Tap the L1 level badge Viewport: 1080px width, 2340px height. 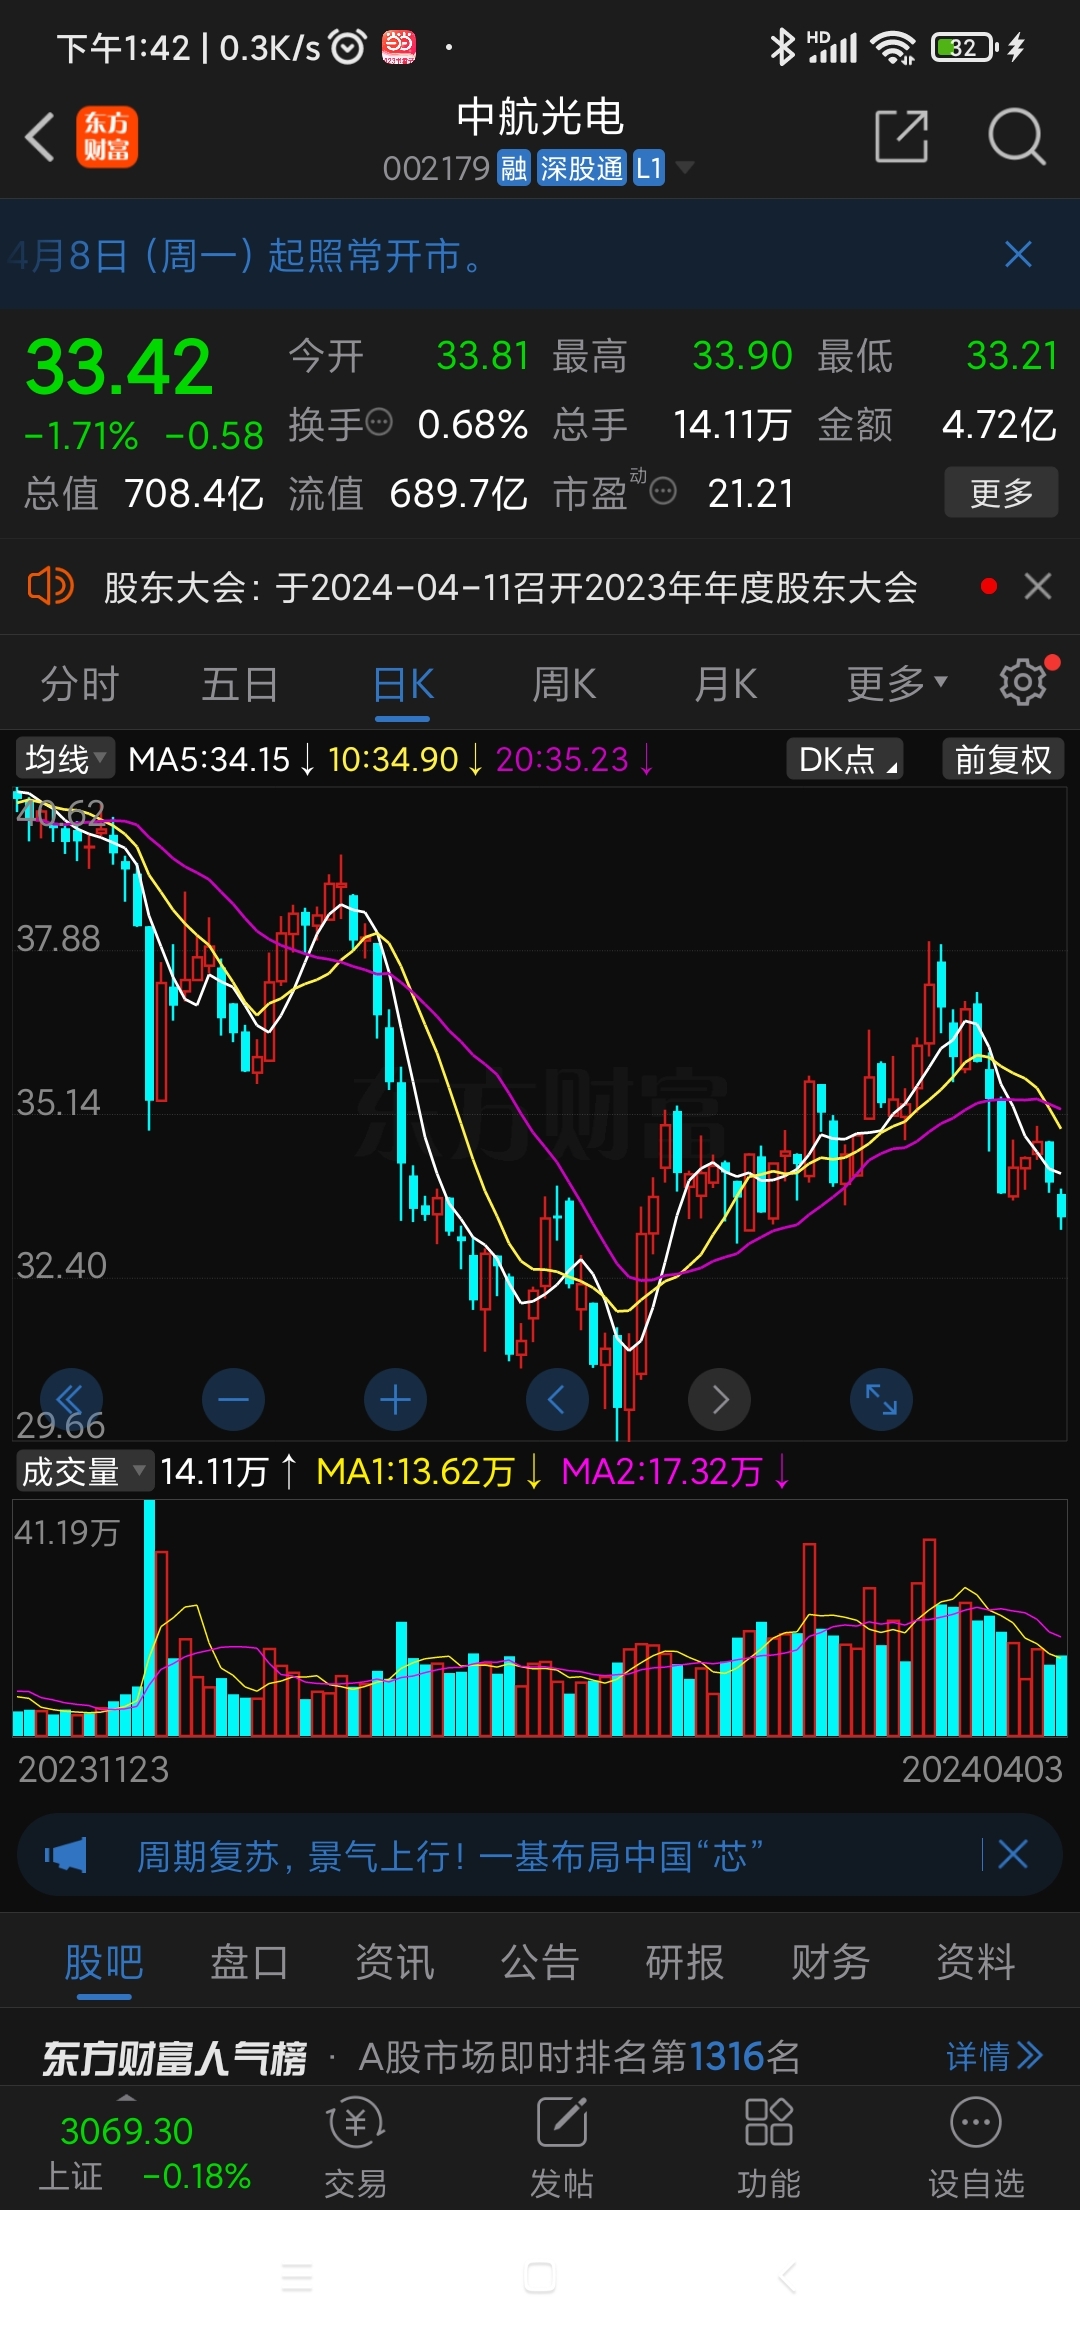point(649,168)
